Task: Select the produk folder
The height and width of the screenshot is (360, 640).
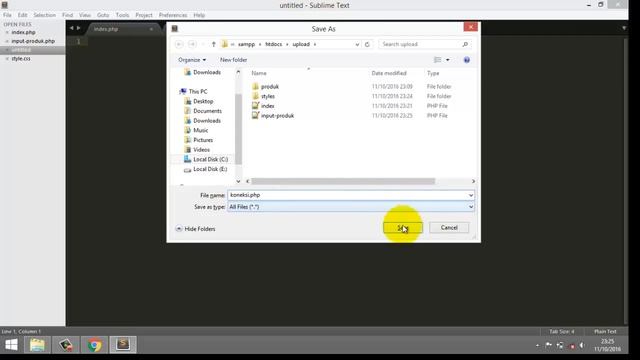Action: (270, 87)
